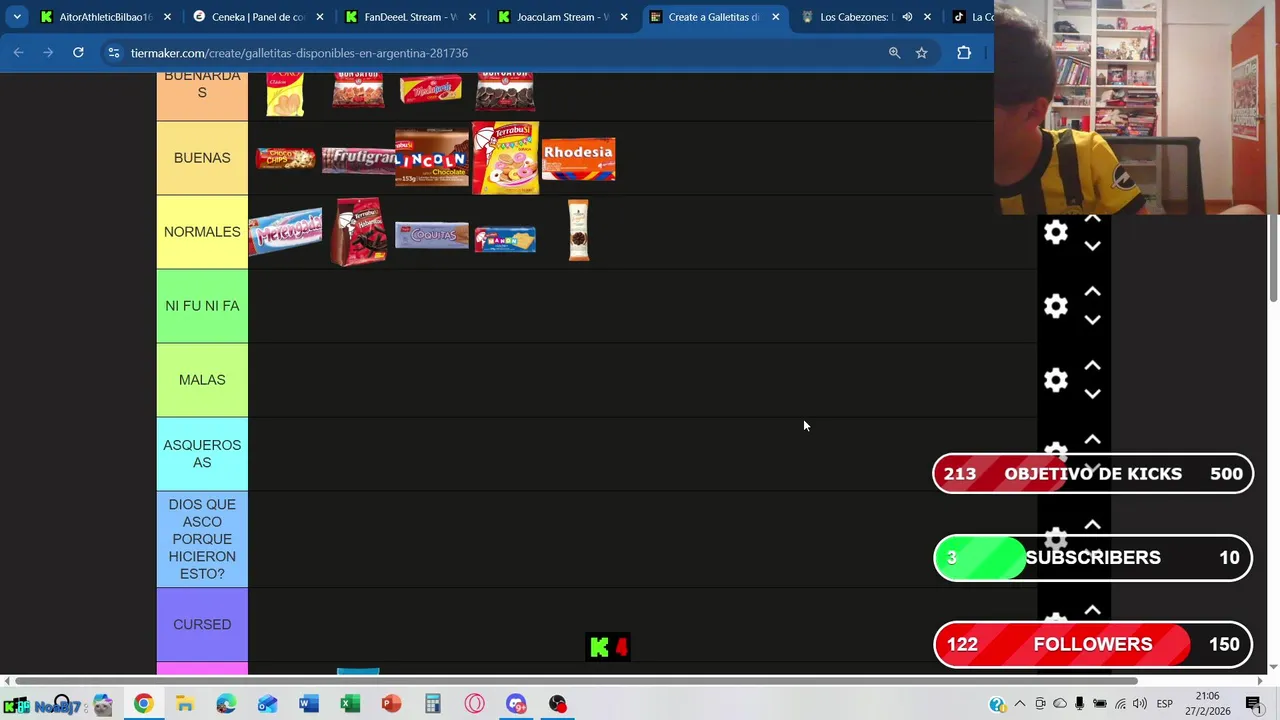Open Opera browser from taskbar

click(x=474, y=704)
